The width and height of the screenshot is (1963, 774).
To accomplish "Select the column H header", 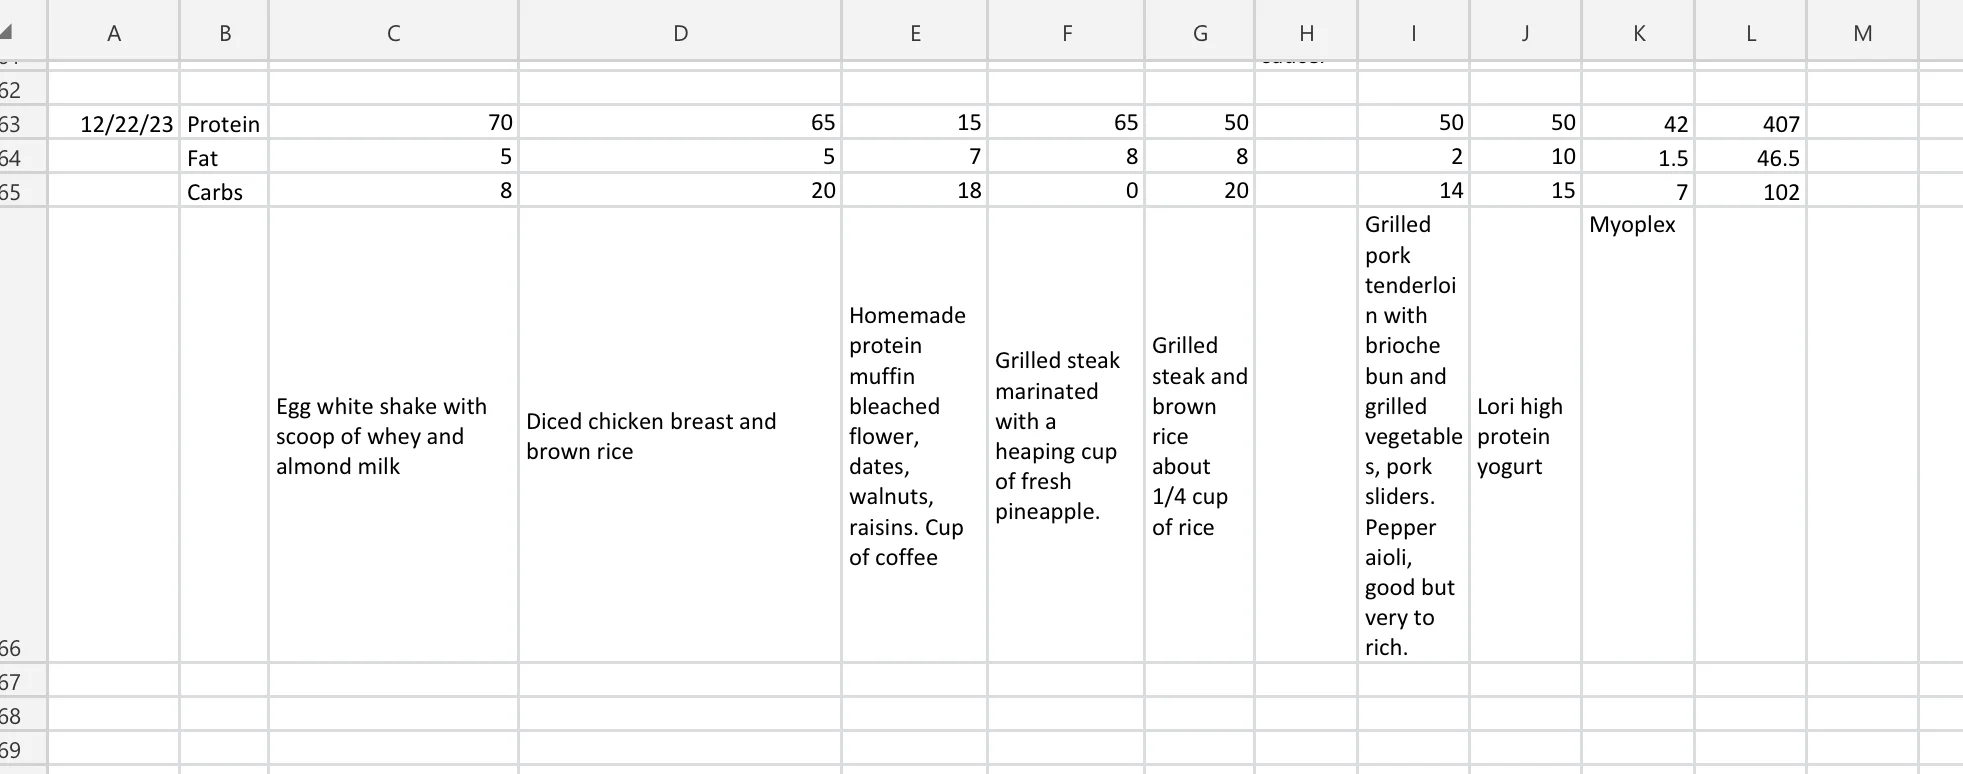I will click(1306, 33).
